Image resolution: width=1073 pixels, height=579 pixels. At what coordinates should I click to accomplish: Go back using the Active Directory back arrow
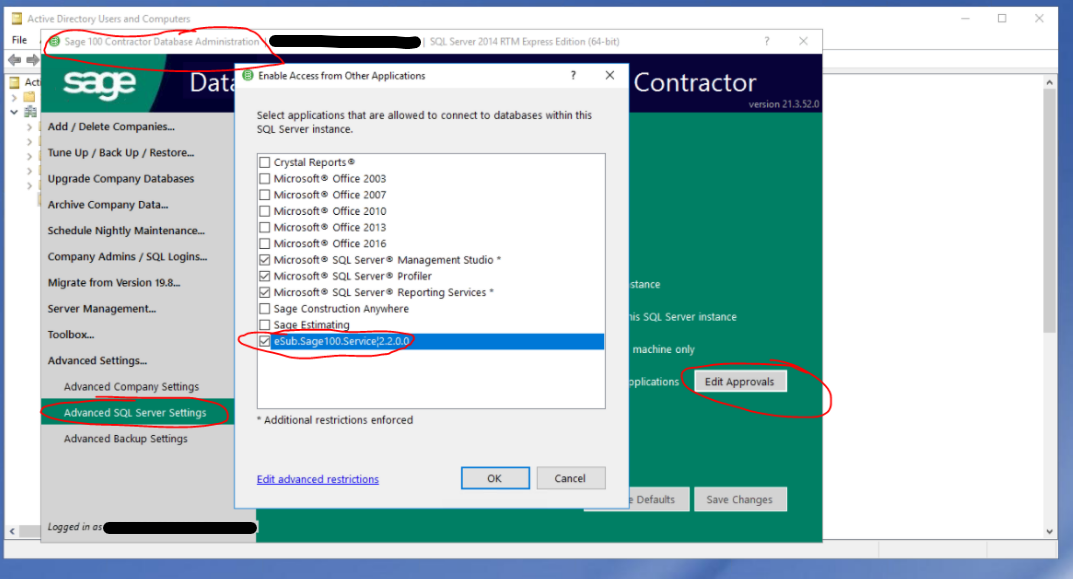click(14, 60)
